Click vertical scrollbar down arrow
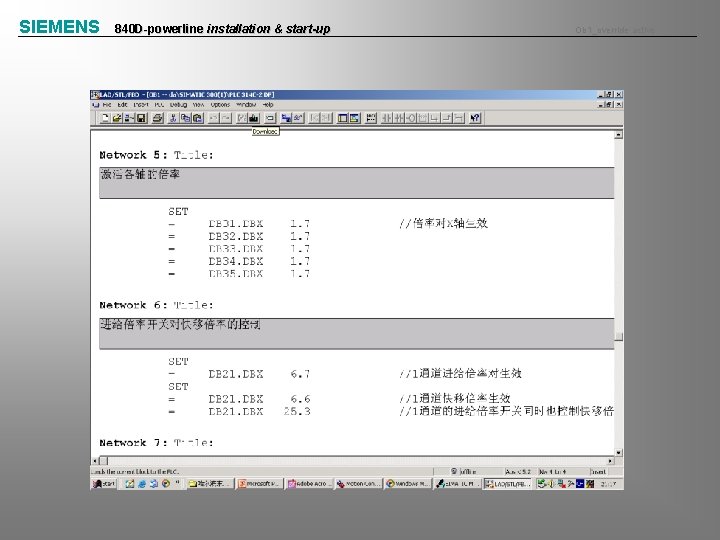 tap(619, 452)
